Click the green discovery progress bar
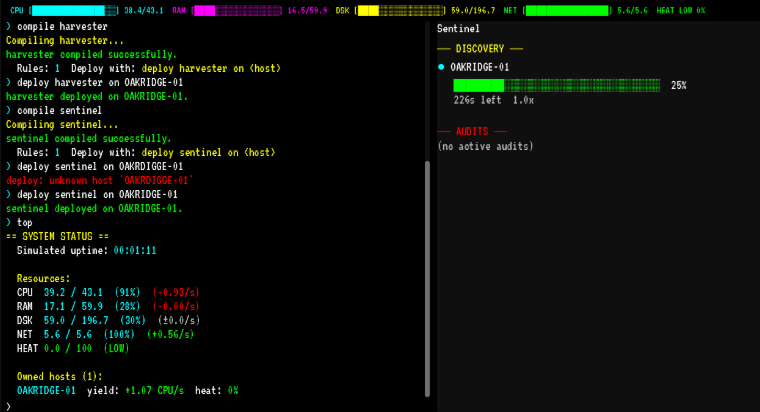 (x=556, y=86)
